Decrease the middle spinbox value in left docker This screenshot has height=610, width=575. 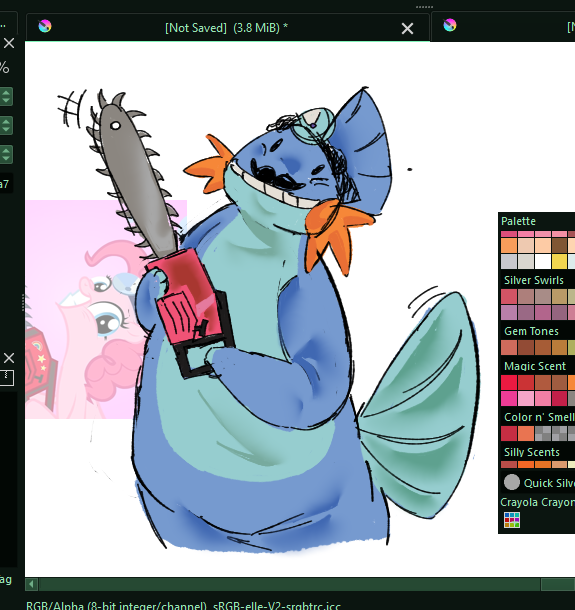[x=6, y=130]
